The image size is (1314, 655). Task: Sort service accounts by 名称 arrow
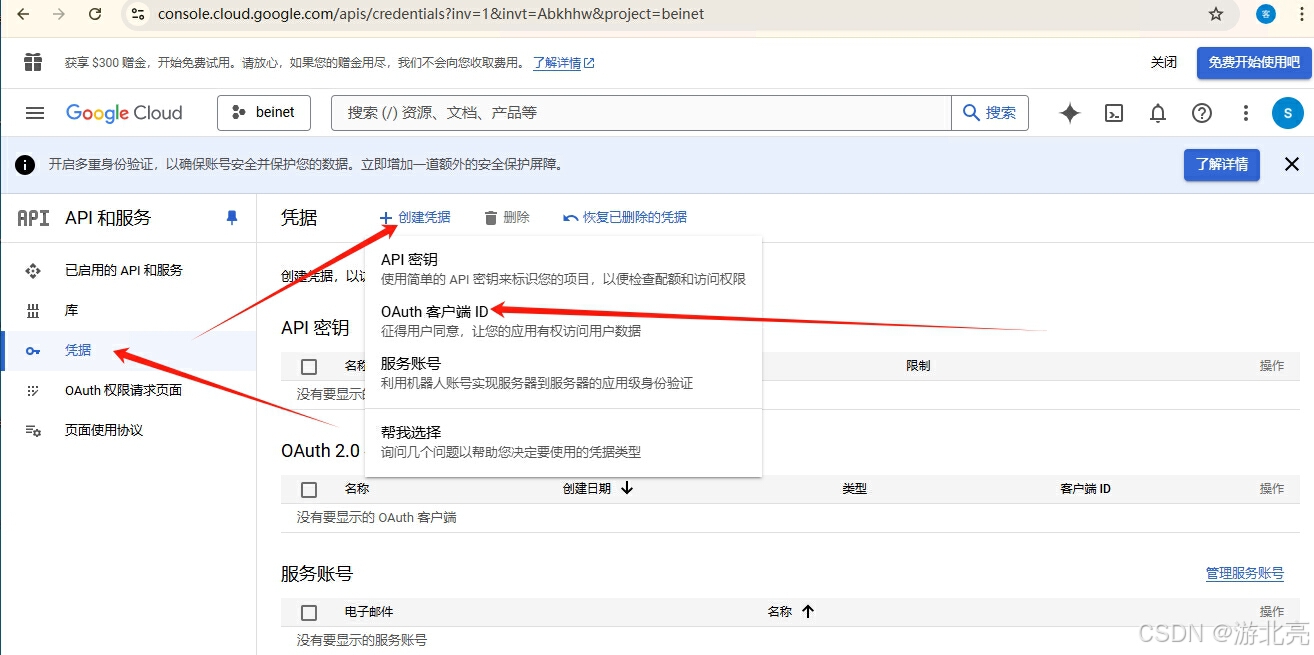808,611
